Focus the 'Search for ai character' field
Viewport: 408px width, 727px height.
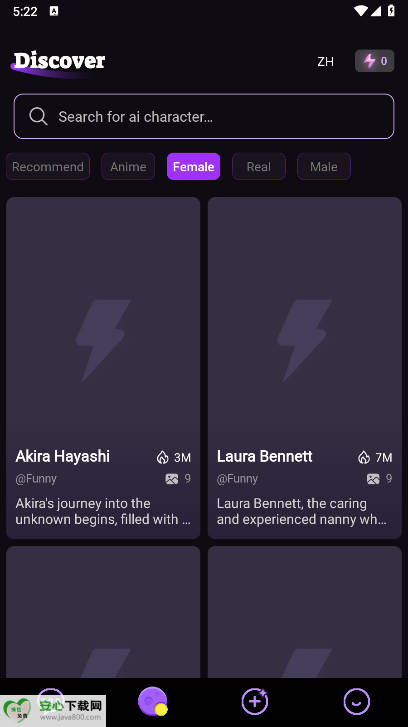(204, 116)
